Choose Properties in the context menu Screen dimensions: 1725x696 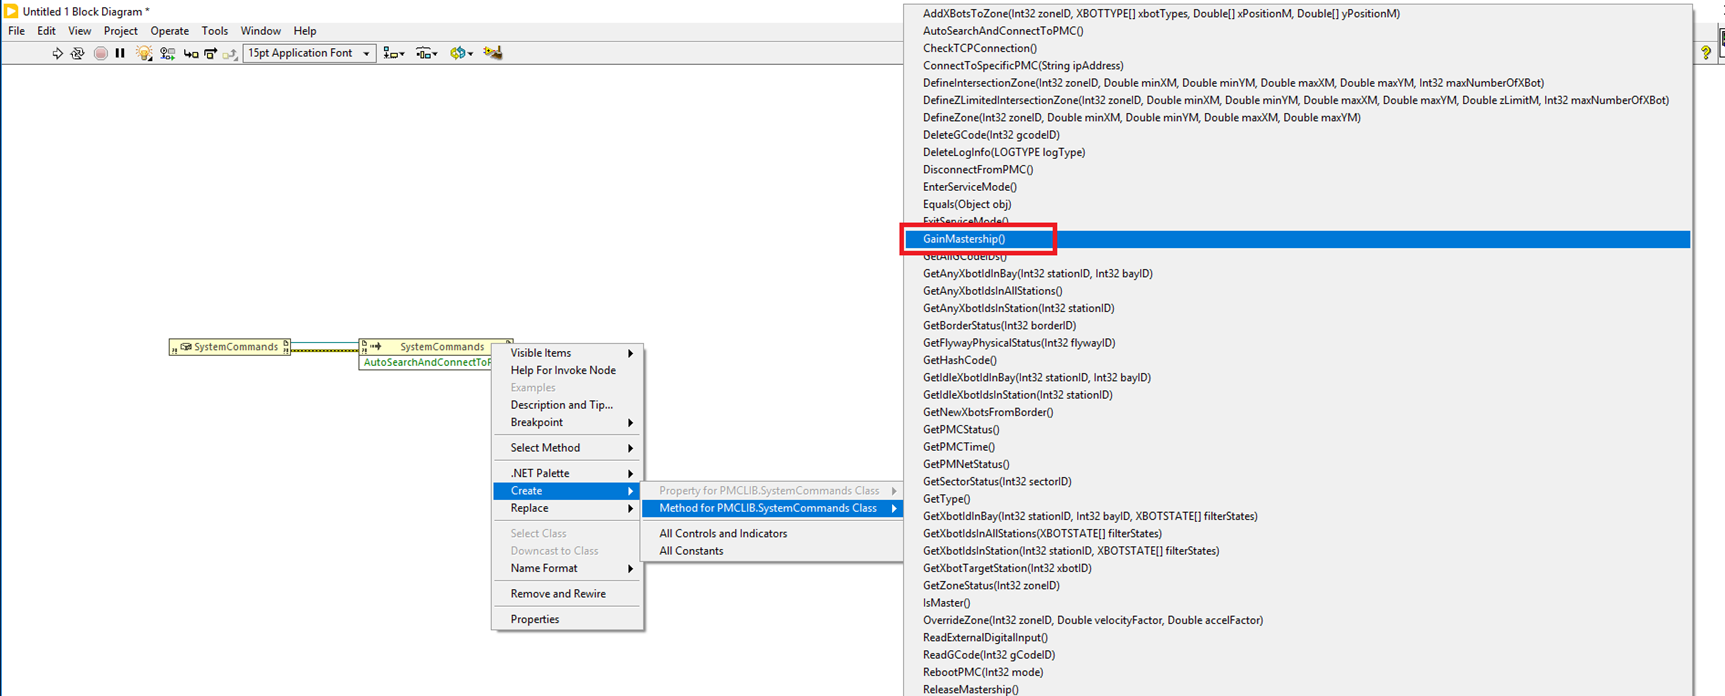coord(535,619)
